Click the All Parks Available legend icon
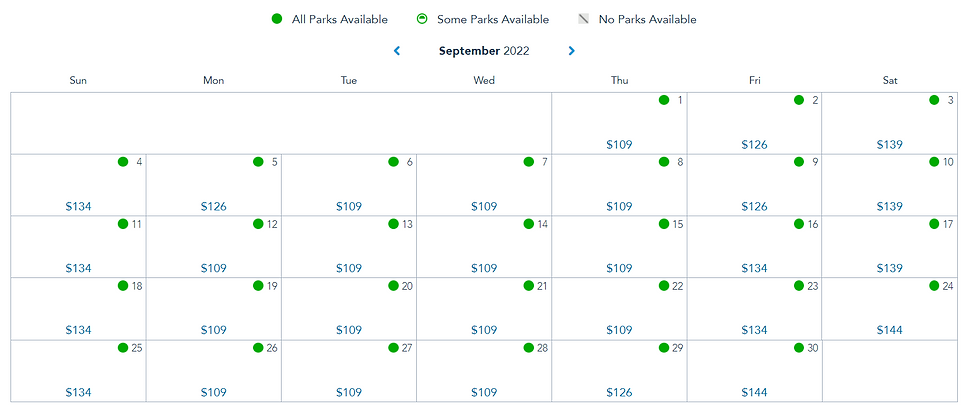 click(x=277, y=19)
